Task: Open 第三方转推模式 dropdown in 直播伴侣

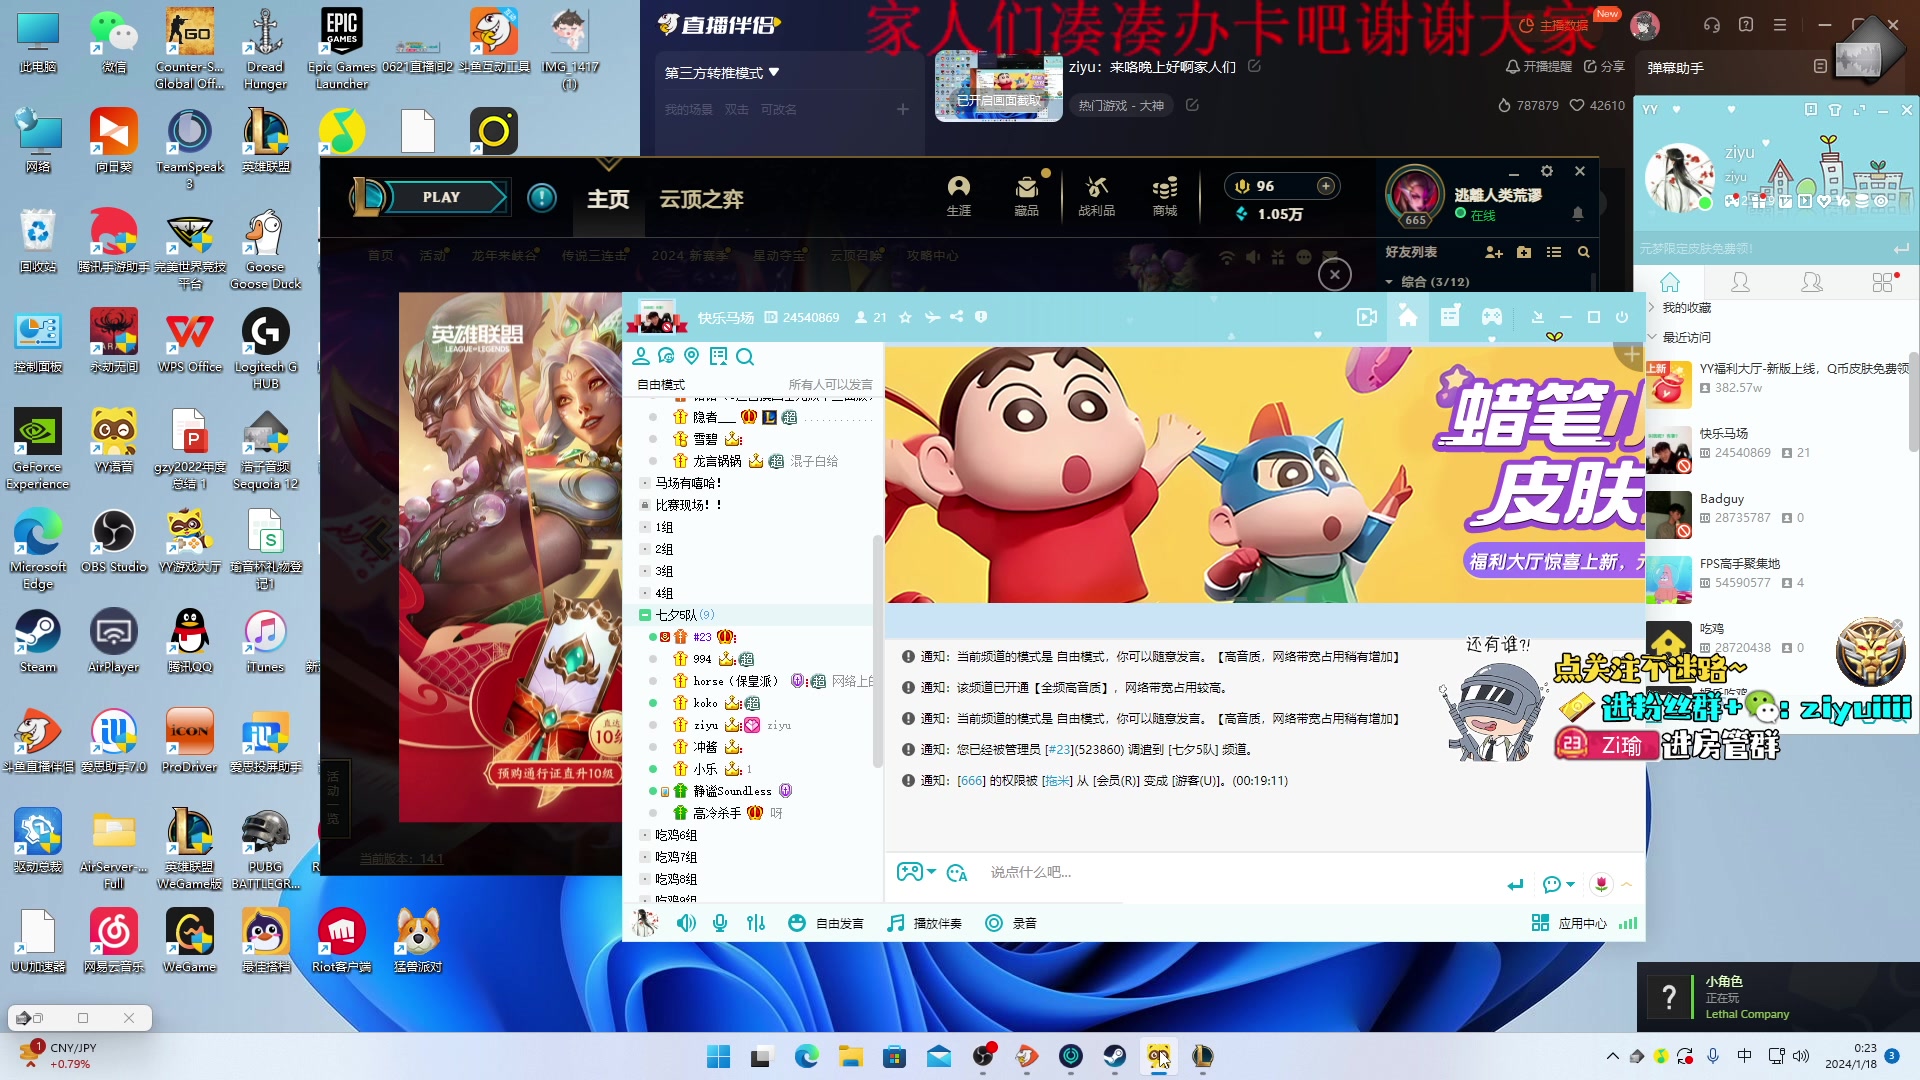Action: point(722,73)
